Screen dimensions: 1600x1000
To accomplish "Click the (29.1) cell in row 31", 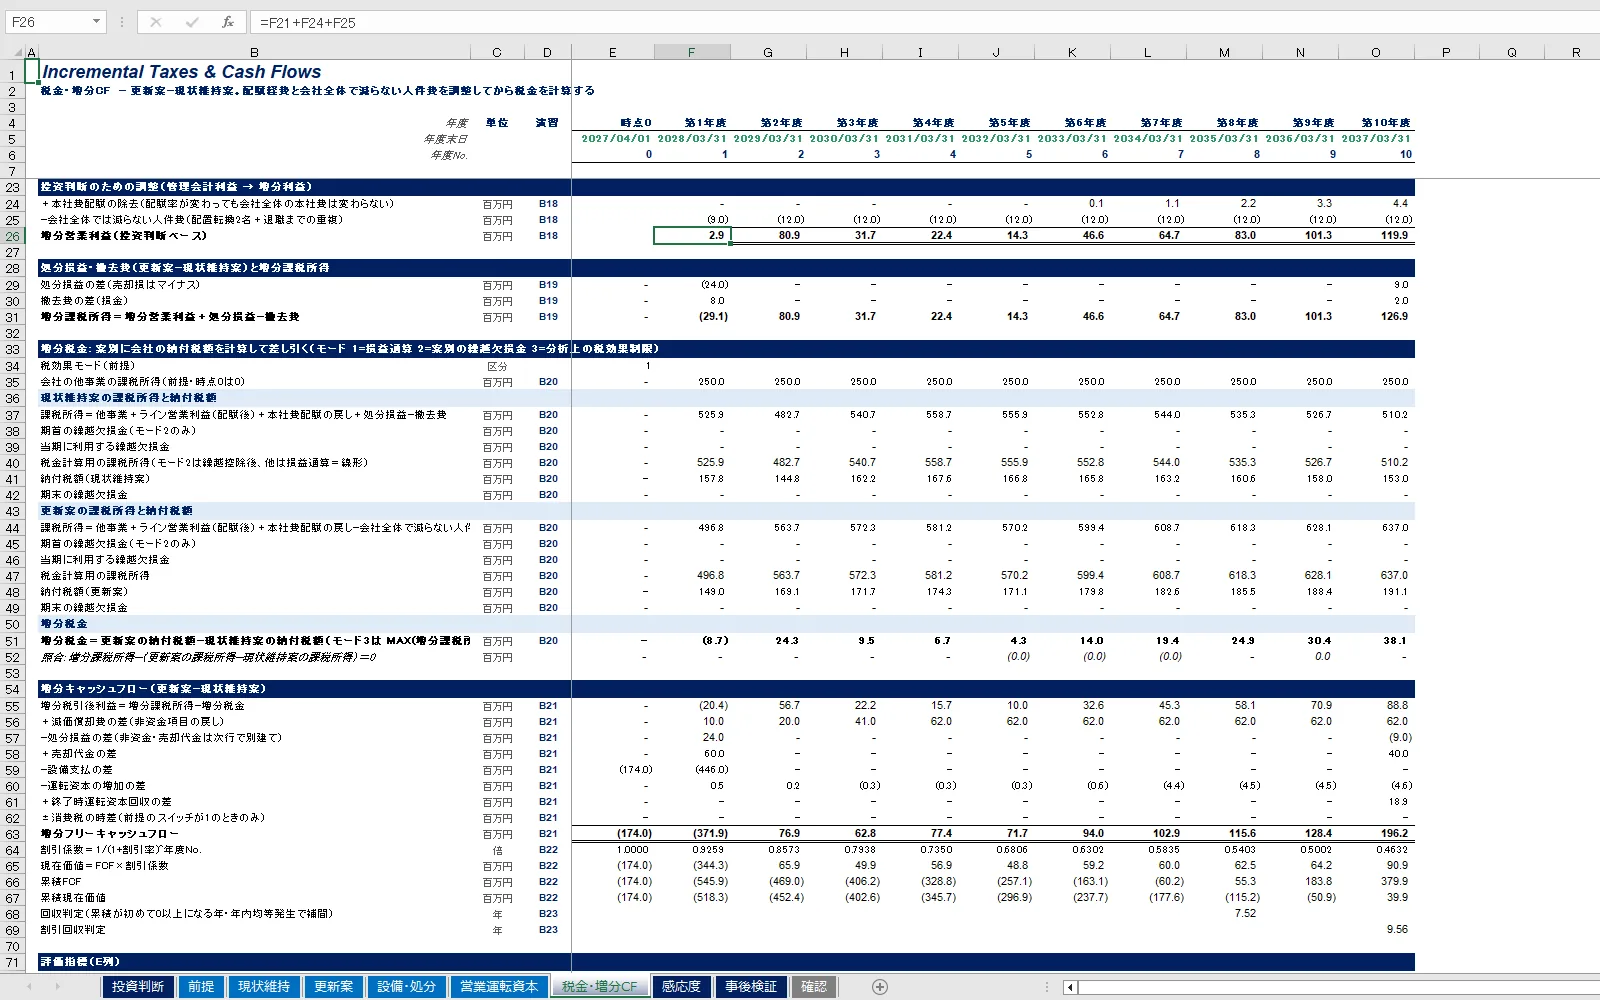I will point(692,317).
